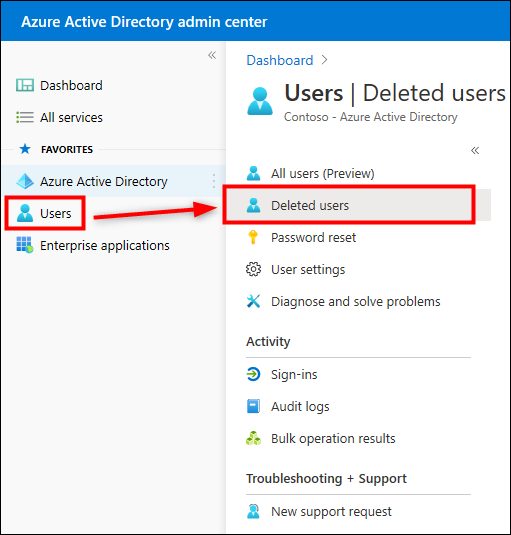511x535 pixels.
Task: Click the Enterprise applications grid icon
Action: pos(25,245)
